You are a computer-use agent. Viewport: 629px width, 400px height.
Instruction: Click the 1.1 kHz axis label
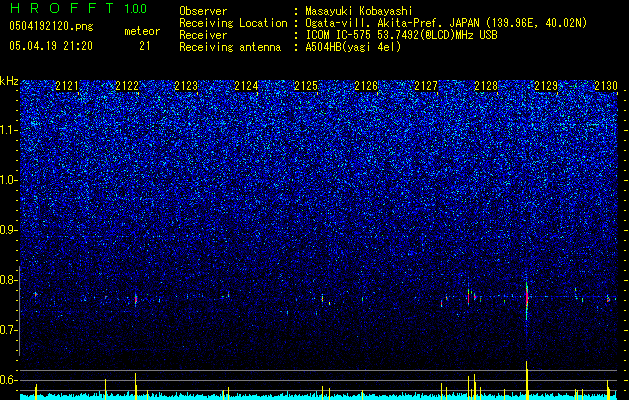pos(8,130)
